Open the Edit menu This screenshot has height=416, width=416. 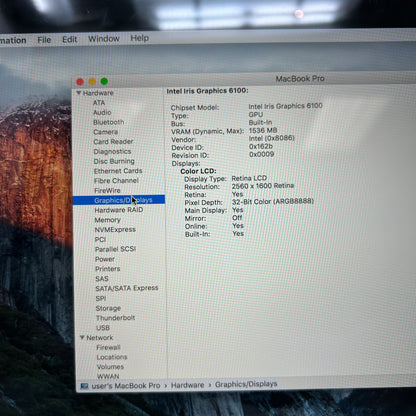pyautogui.click(x=69, y=39)
